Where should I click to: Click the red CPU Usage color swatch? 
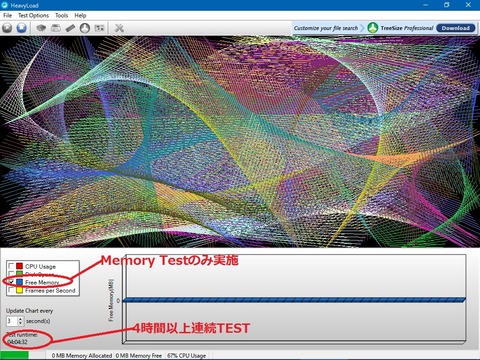[x=20, y=266]
